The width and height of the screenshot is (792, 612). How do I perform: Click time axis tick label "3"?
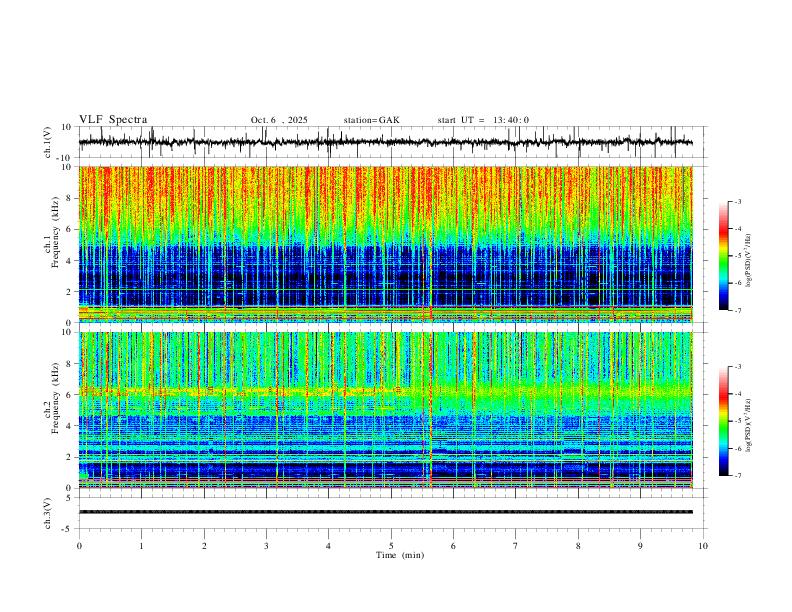click(x=266, y=546)
